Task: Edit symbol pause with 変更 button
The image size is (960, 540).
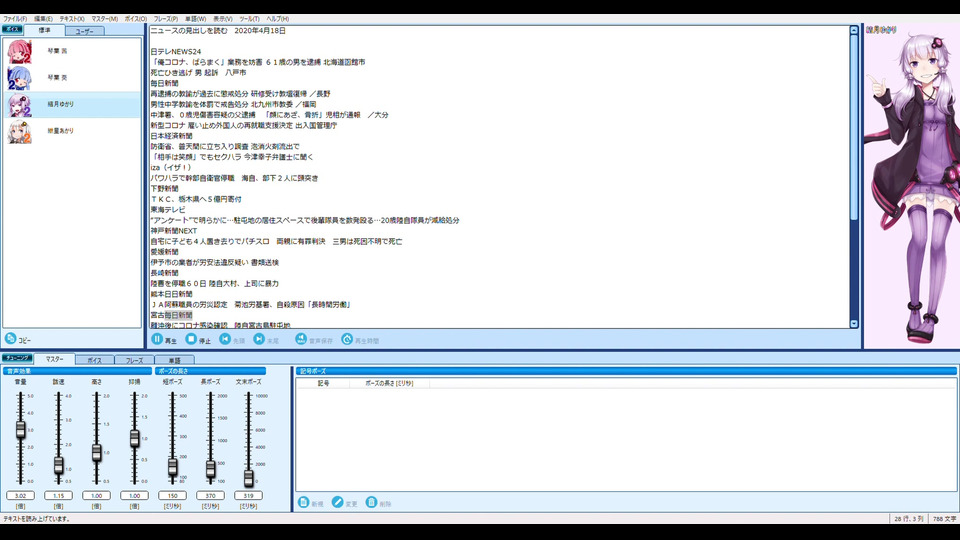Action: tap(345, 503)
